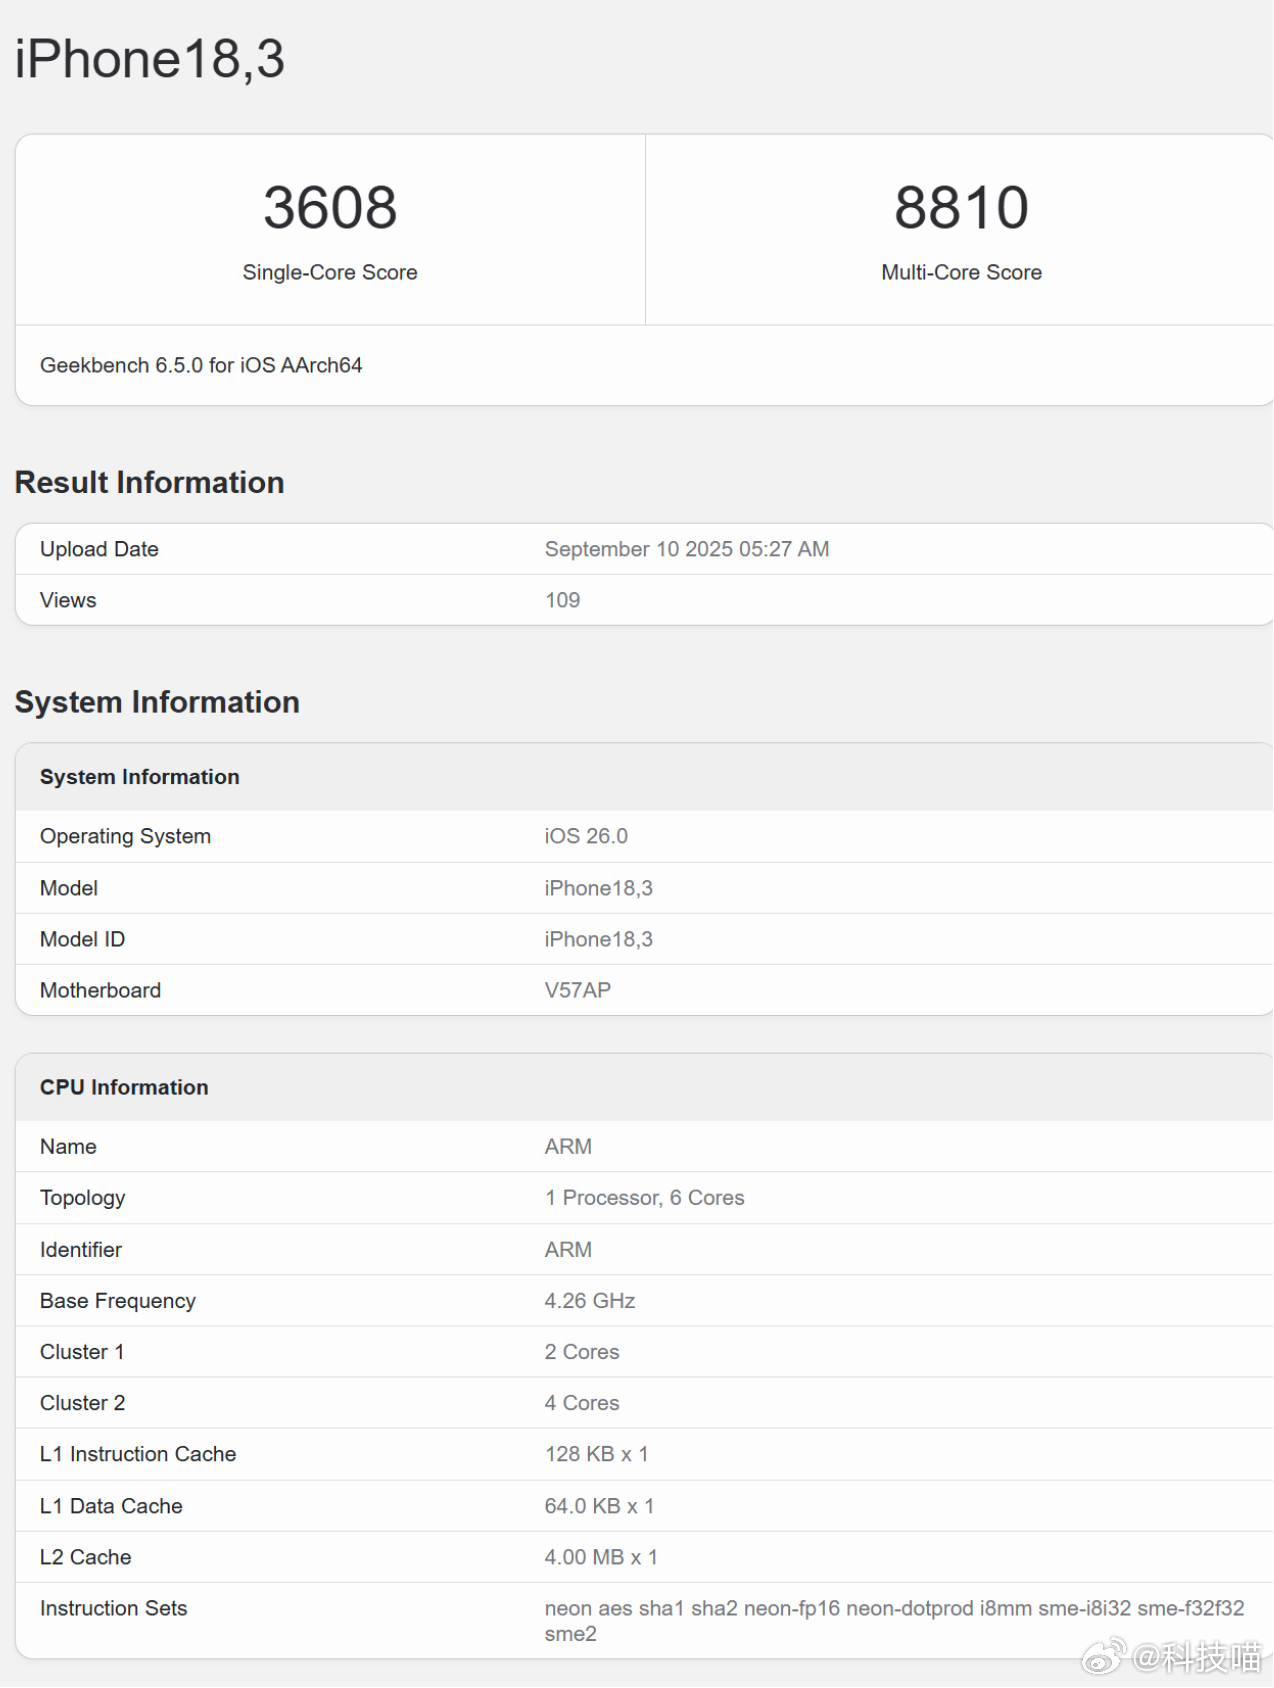
Task: Click the System Information table header
Action: (140, 777)
